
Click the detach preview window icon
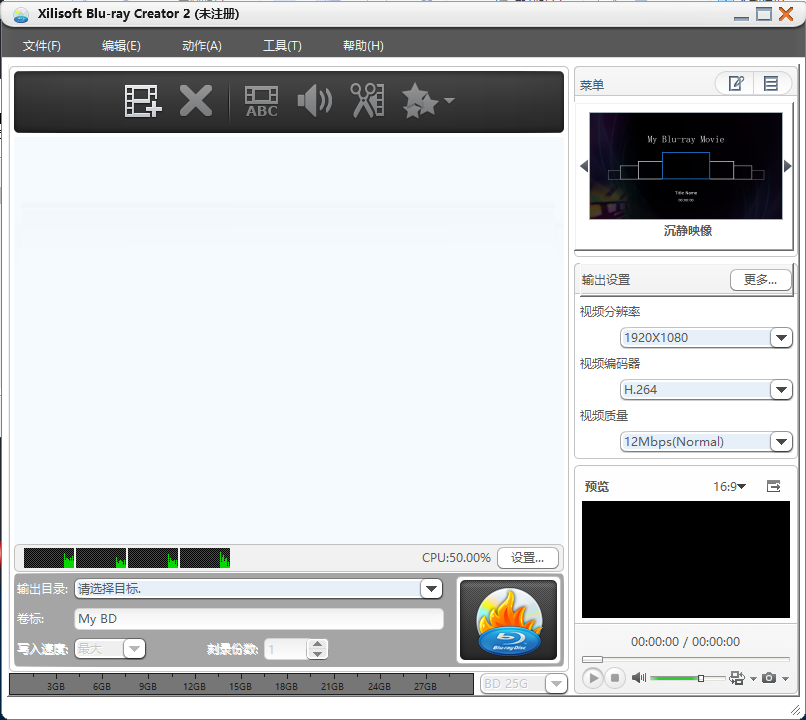[x=773, y=486]
